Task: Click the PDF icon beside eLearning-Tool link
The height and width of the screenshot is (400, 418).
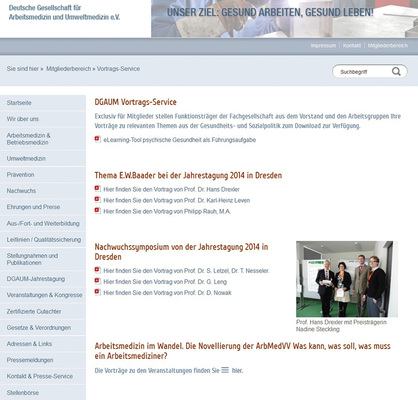Action: [x=97, y=139]
